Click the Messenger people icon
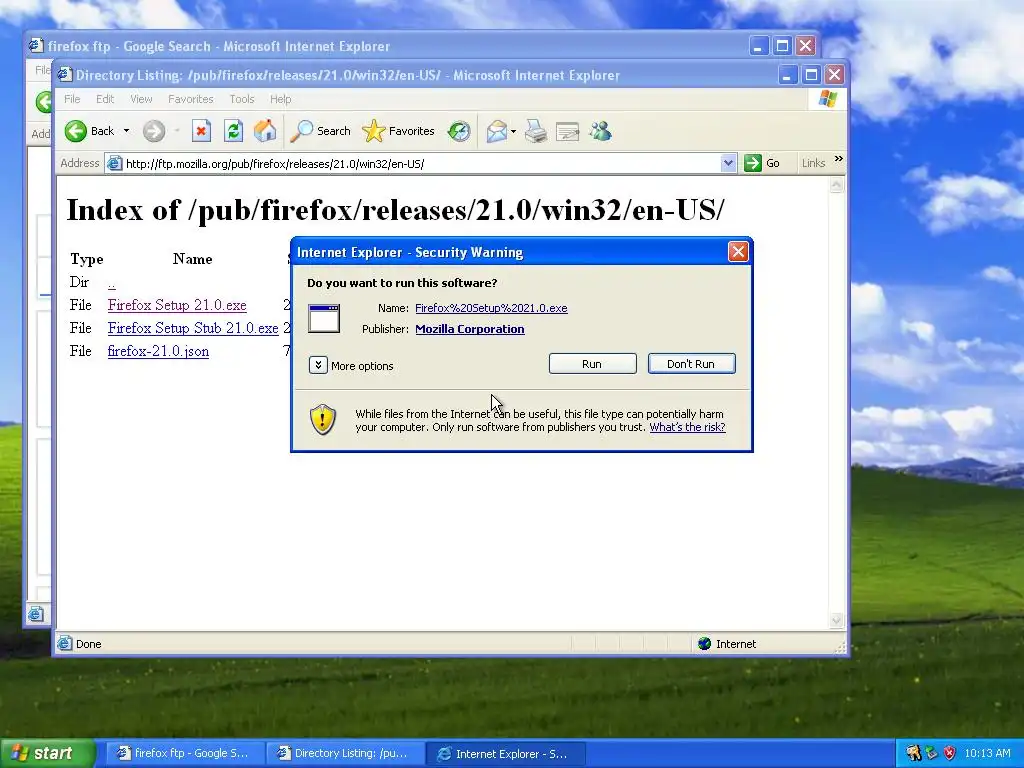 pyautogui.click(x=600, y=131)
